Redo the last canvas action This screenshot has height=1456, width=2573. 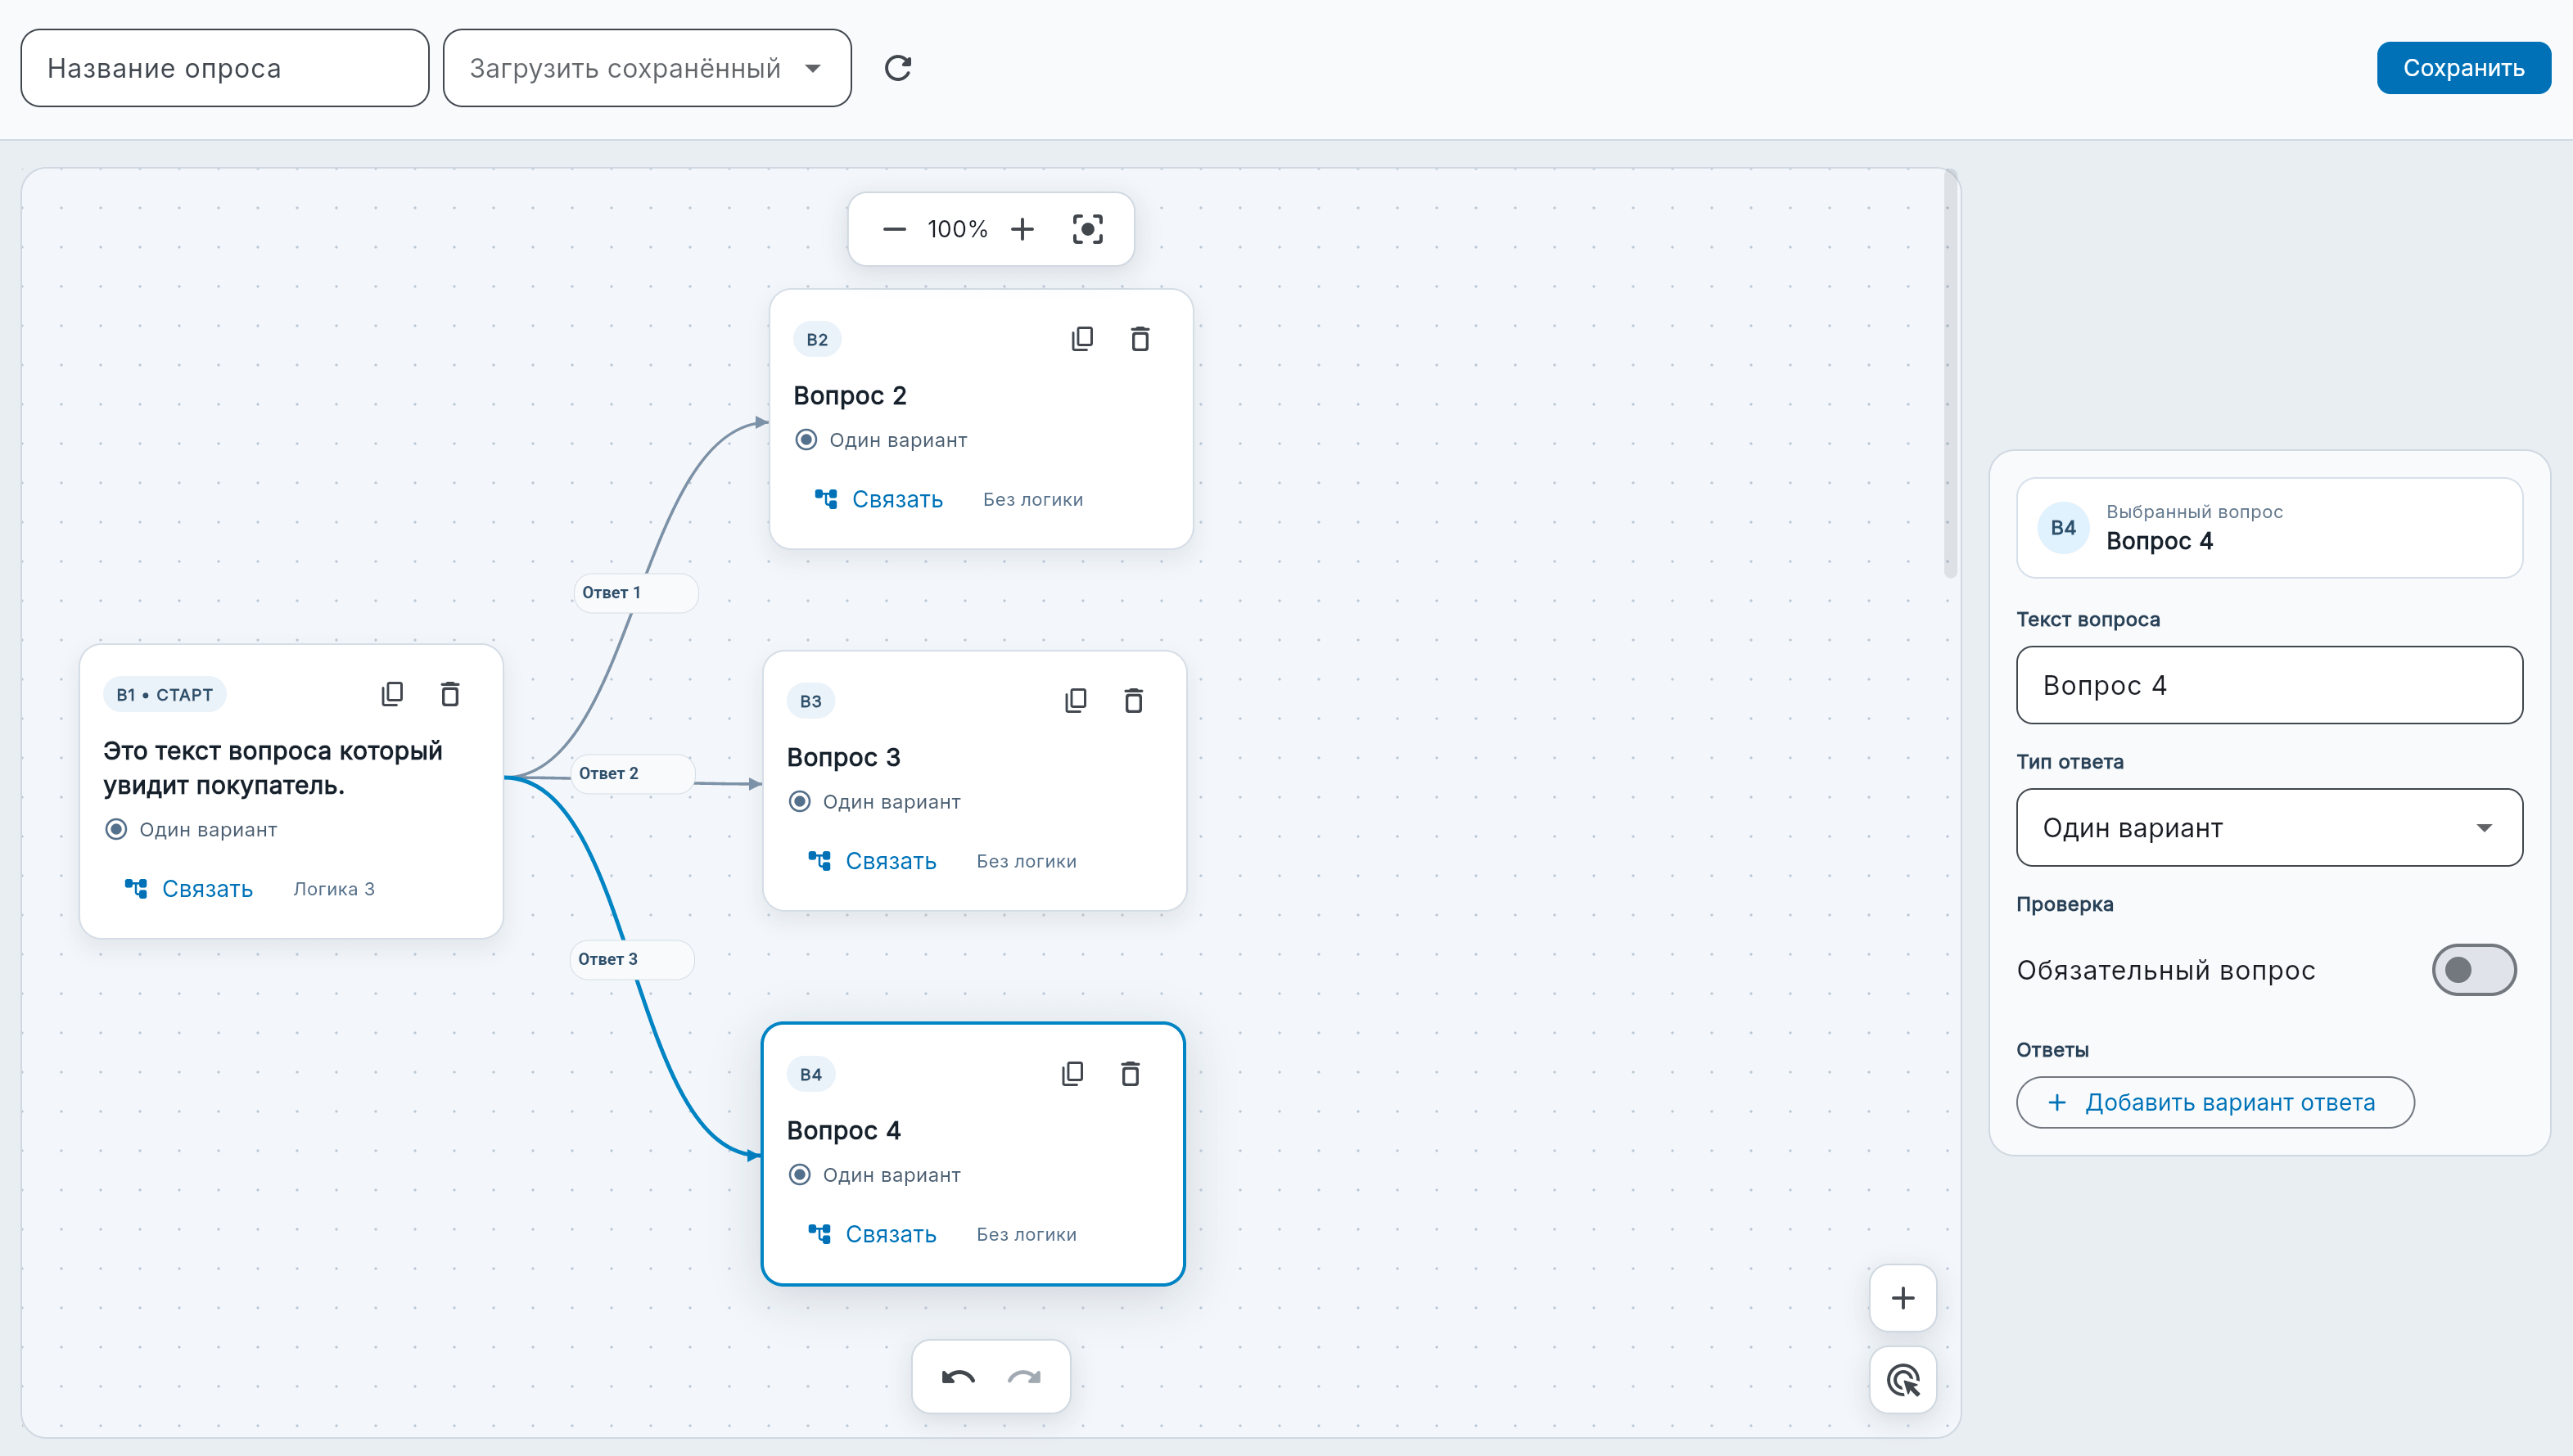pos(1024,1377)
